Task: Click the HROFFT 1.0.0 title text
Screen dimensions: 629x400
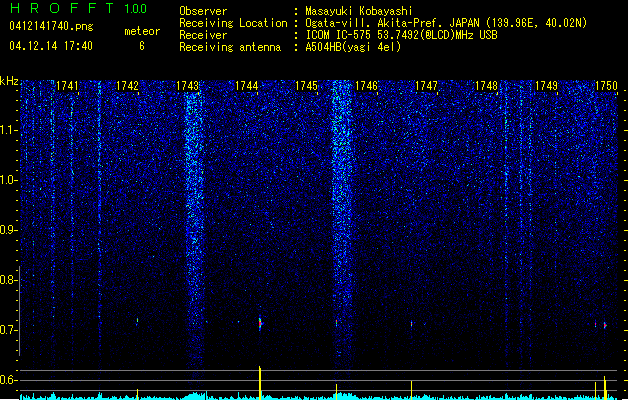Action: (x=79, y=8)
